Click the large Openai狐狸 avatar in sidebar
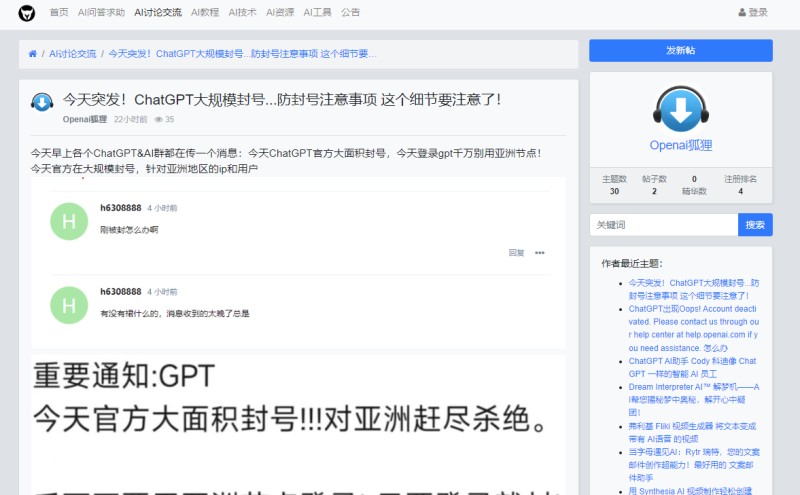The image size is (800, 495). [x=681, y=109]
